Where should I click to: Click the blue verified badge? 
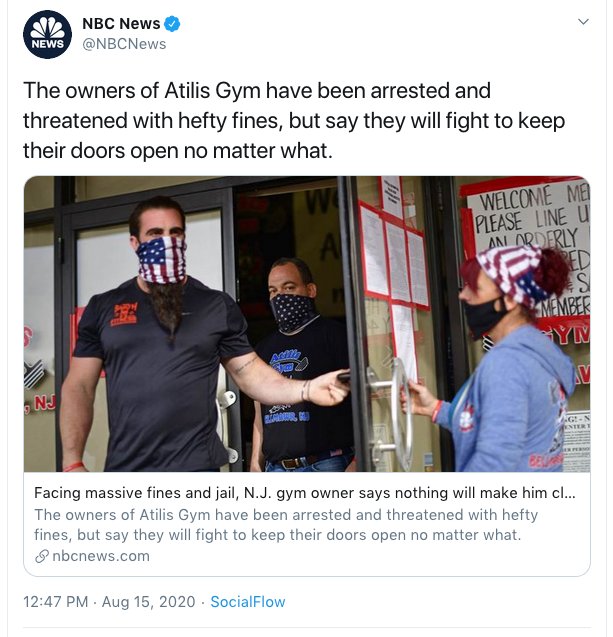click(172, 24)
